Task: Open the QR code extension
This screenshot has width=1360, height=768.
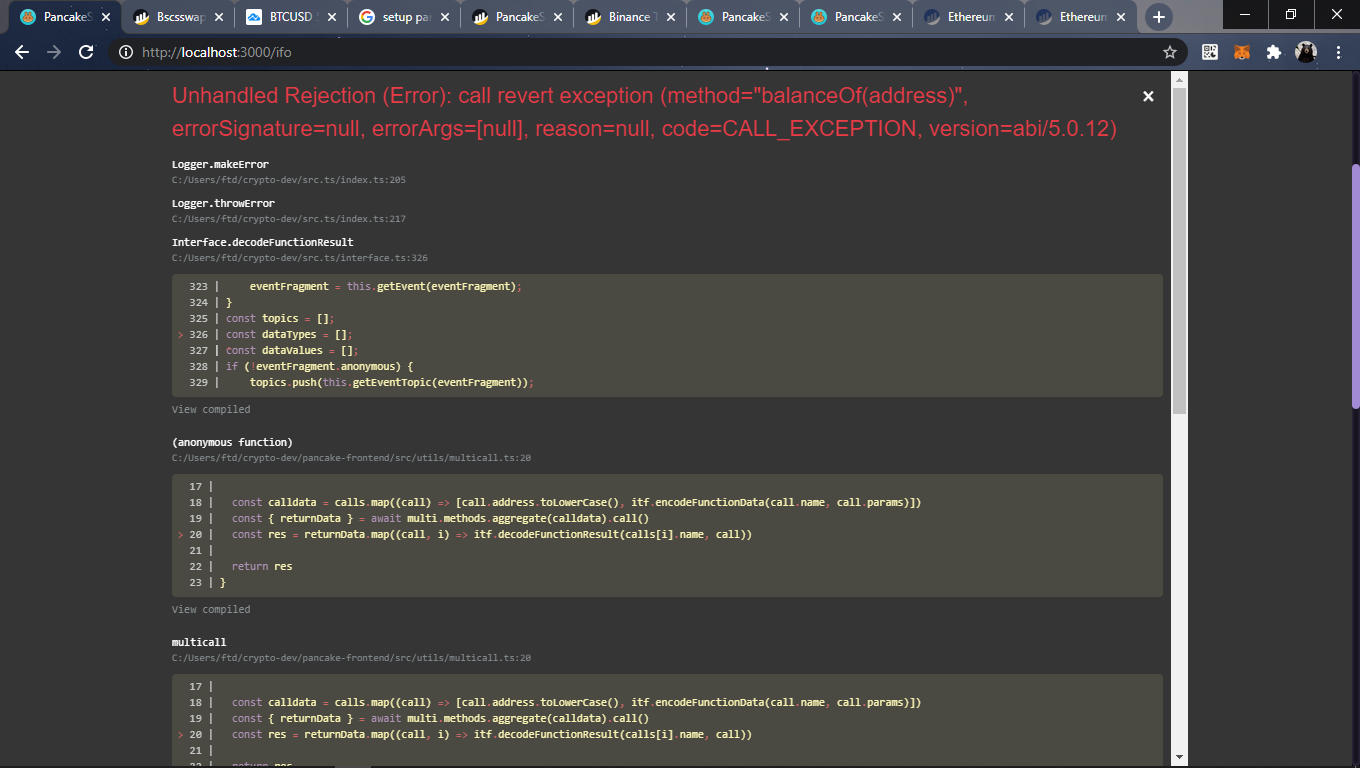Action: (1210, 52)
